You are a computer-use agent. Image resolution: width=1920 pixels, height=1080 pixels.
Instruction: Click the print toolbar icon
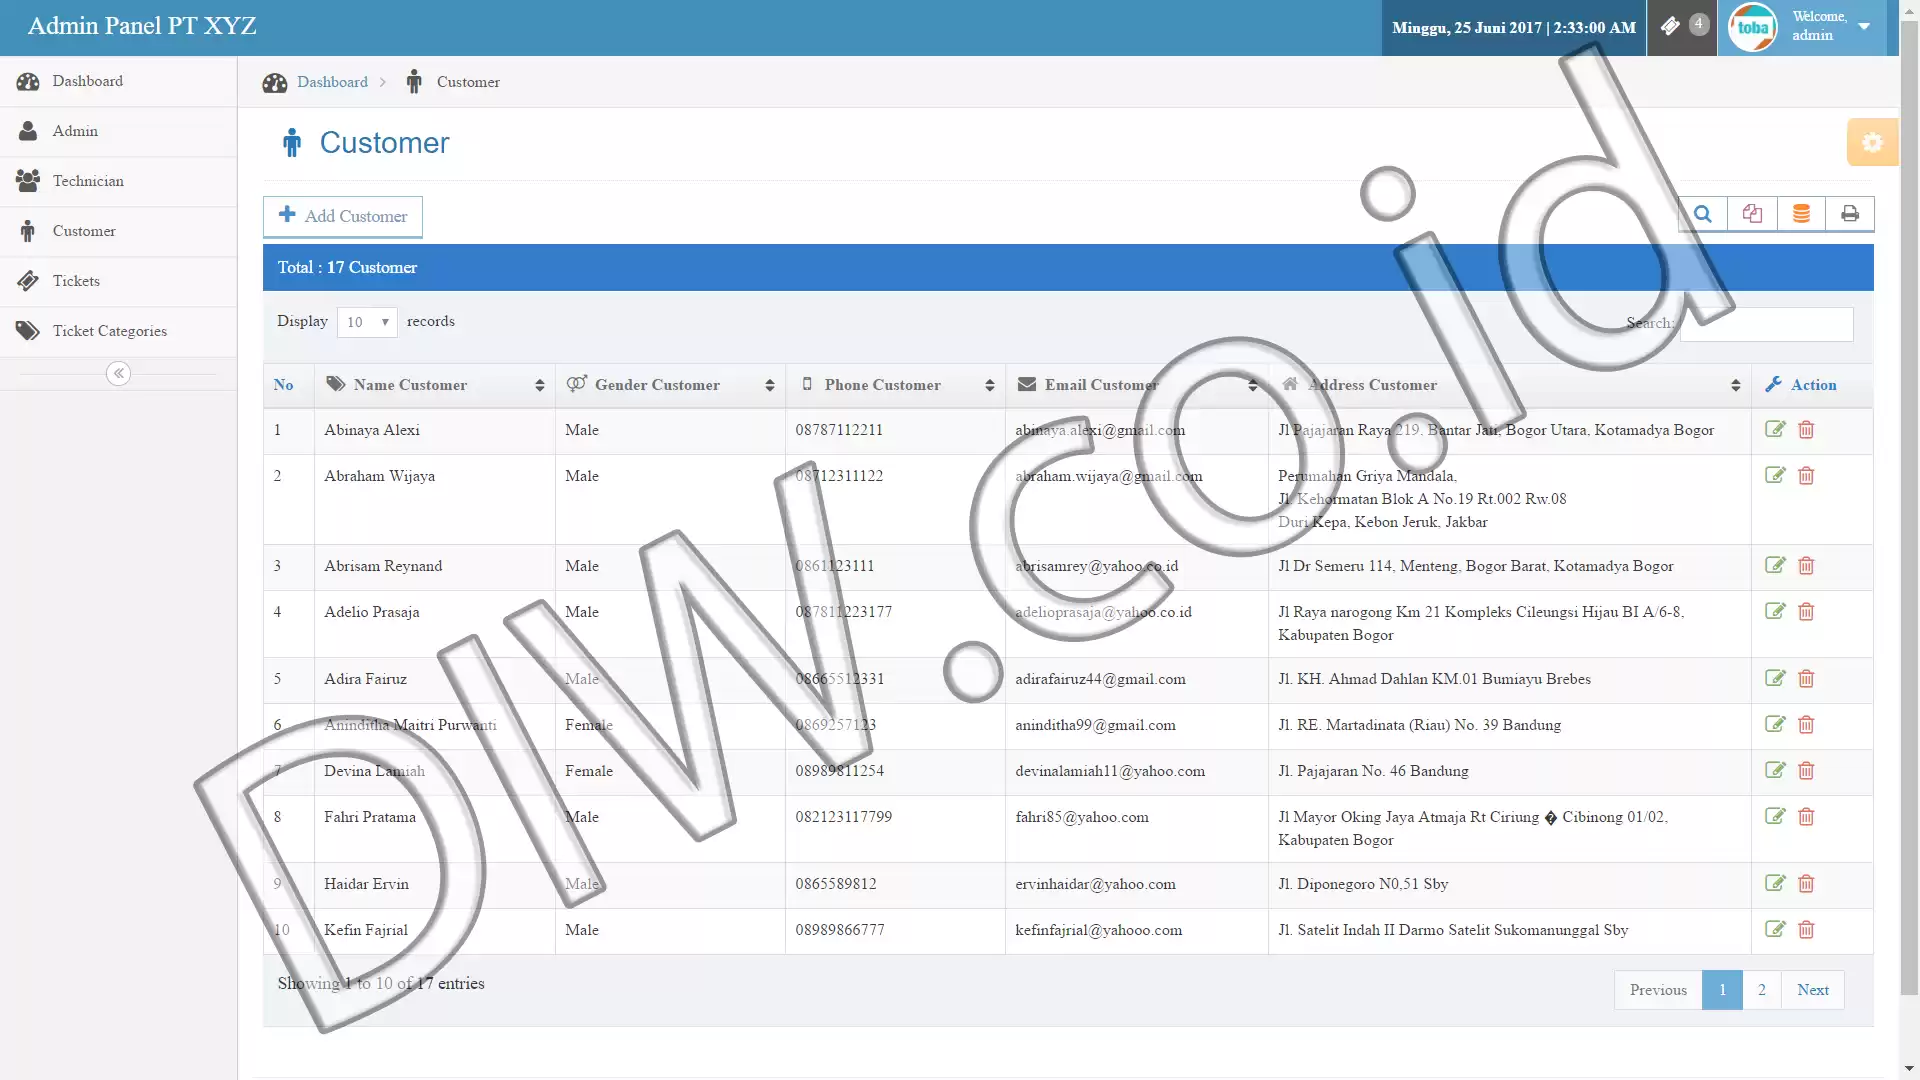pos(1850,214)
